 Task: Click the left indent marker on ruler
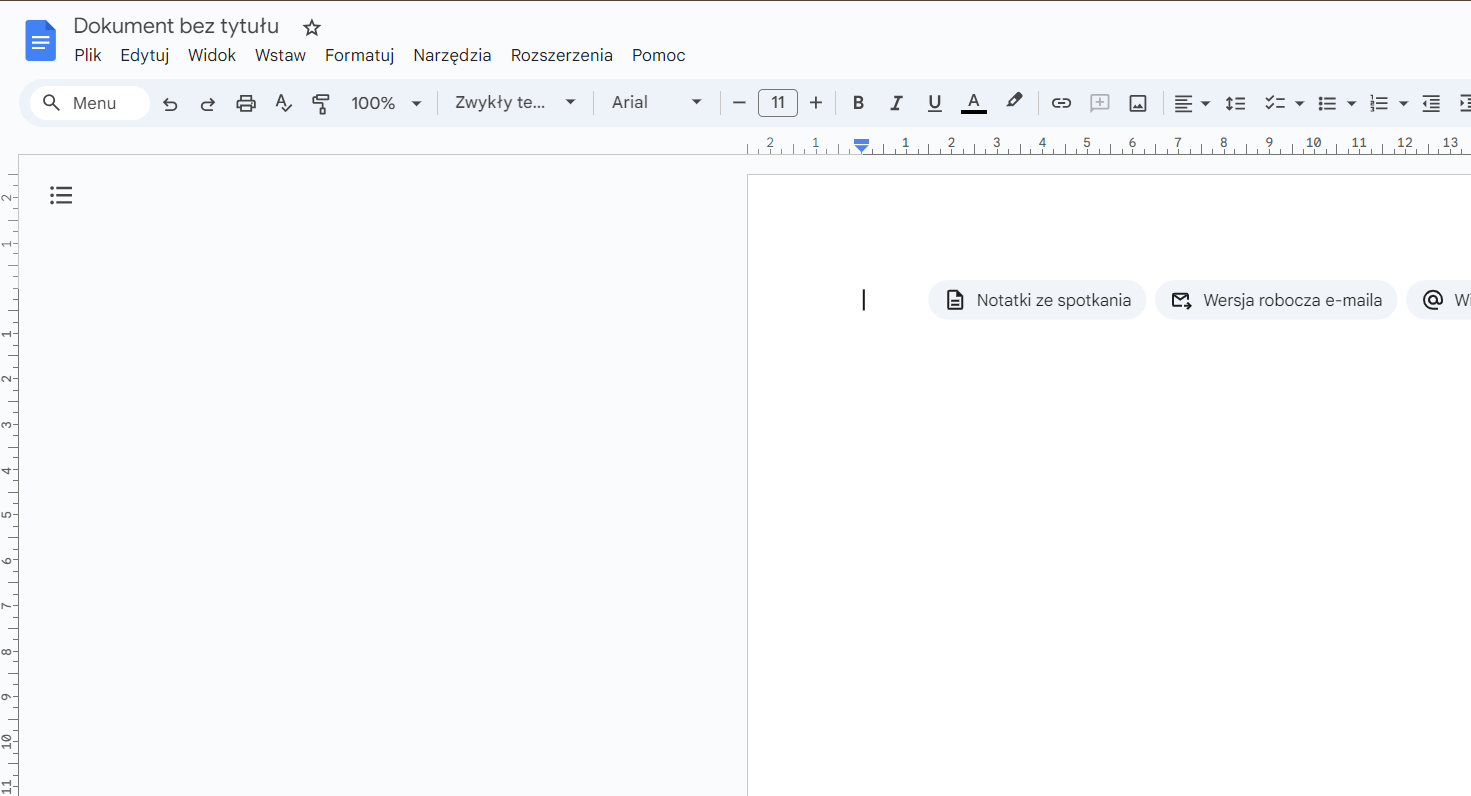click(x=862, y=148)
